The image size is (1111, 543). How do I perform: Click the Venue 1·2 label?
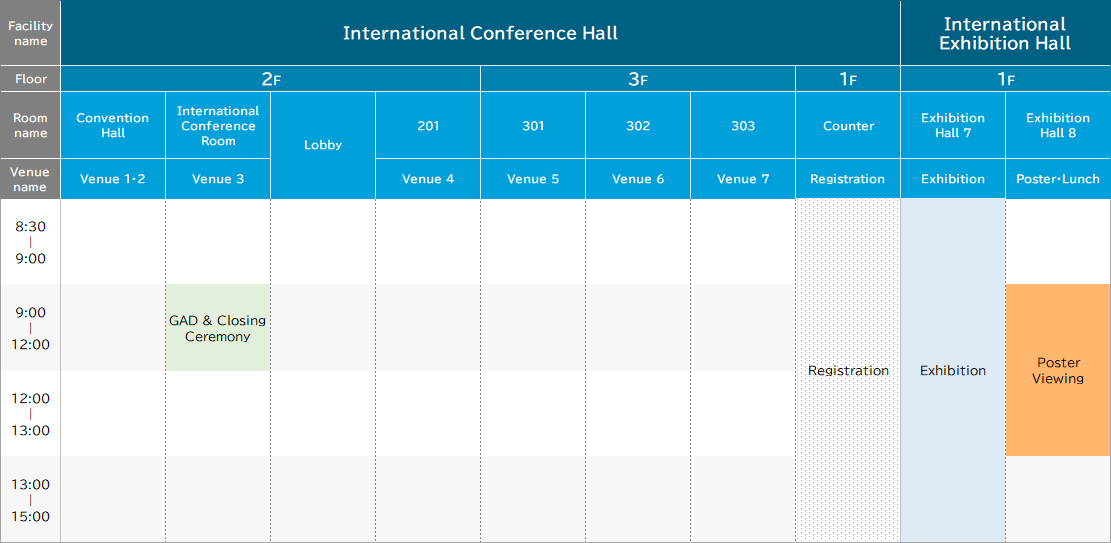[113, 179]
